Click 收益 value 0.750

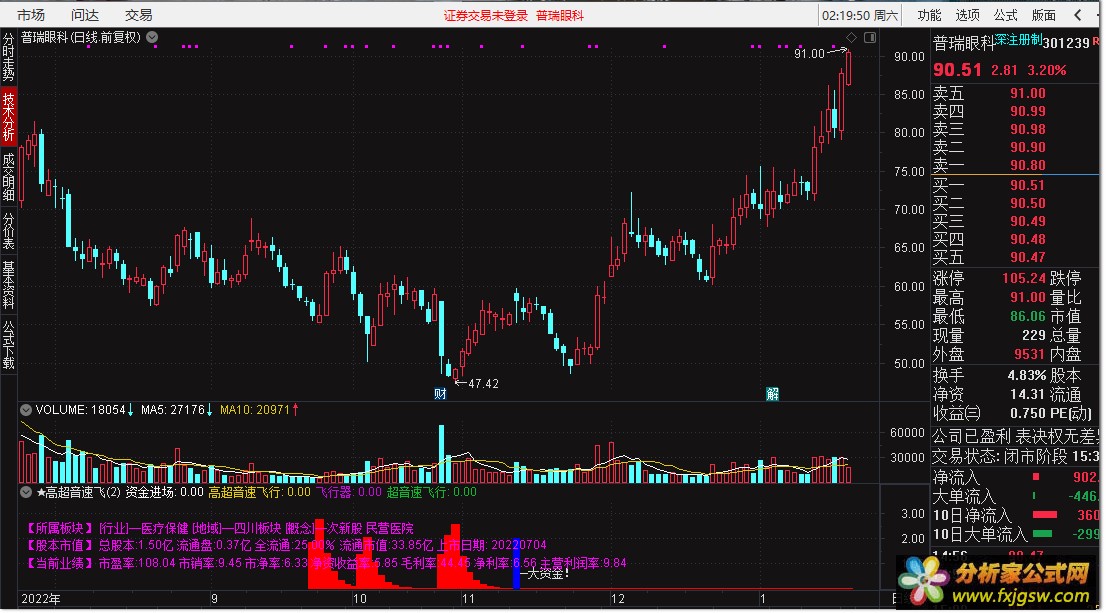[x=1028, y=413]
